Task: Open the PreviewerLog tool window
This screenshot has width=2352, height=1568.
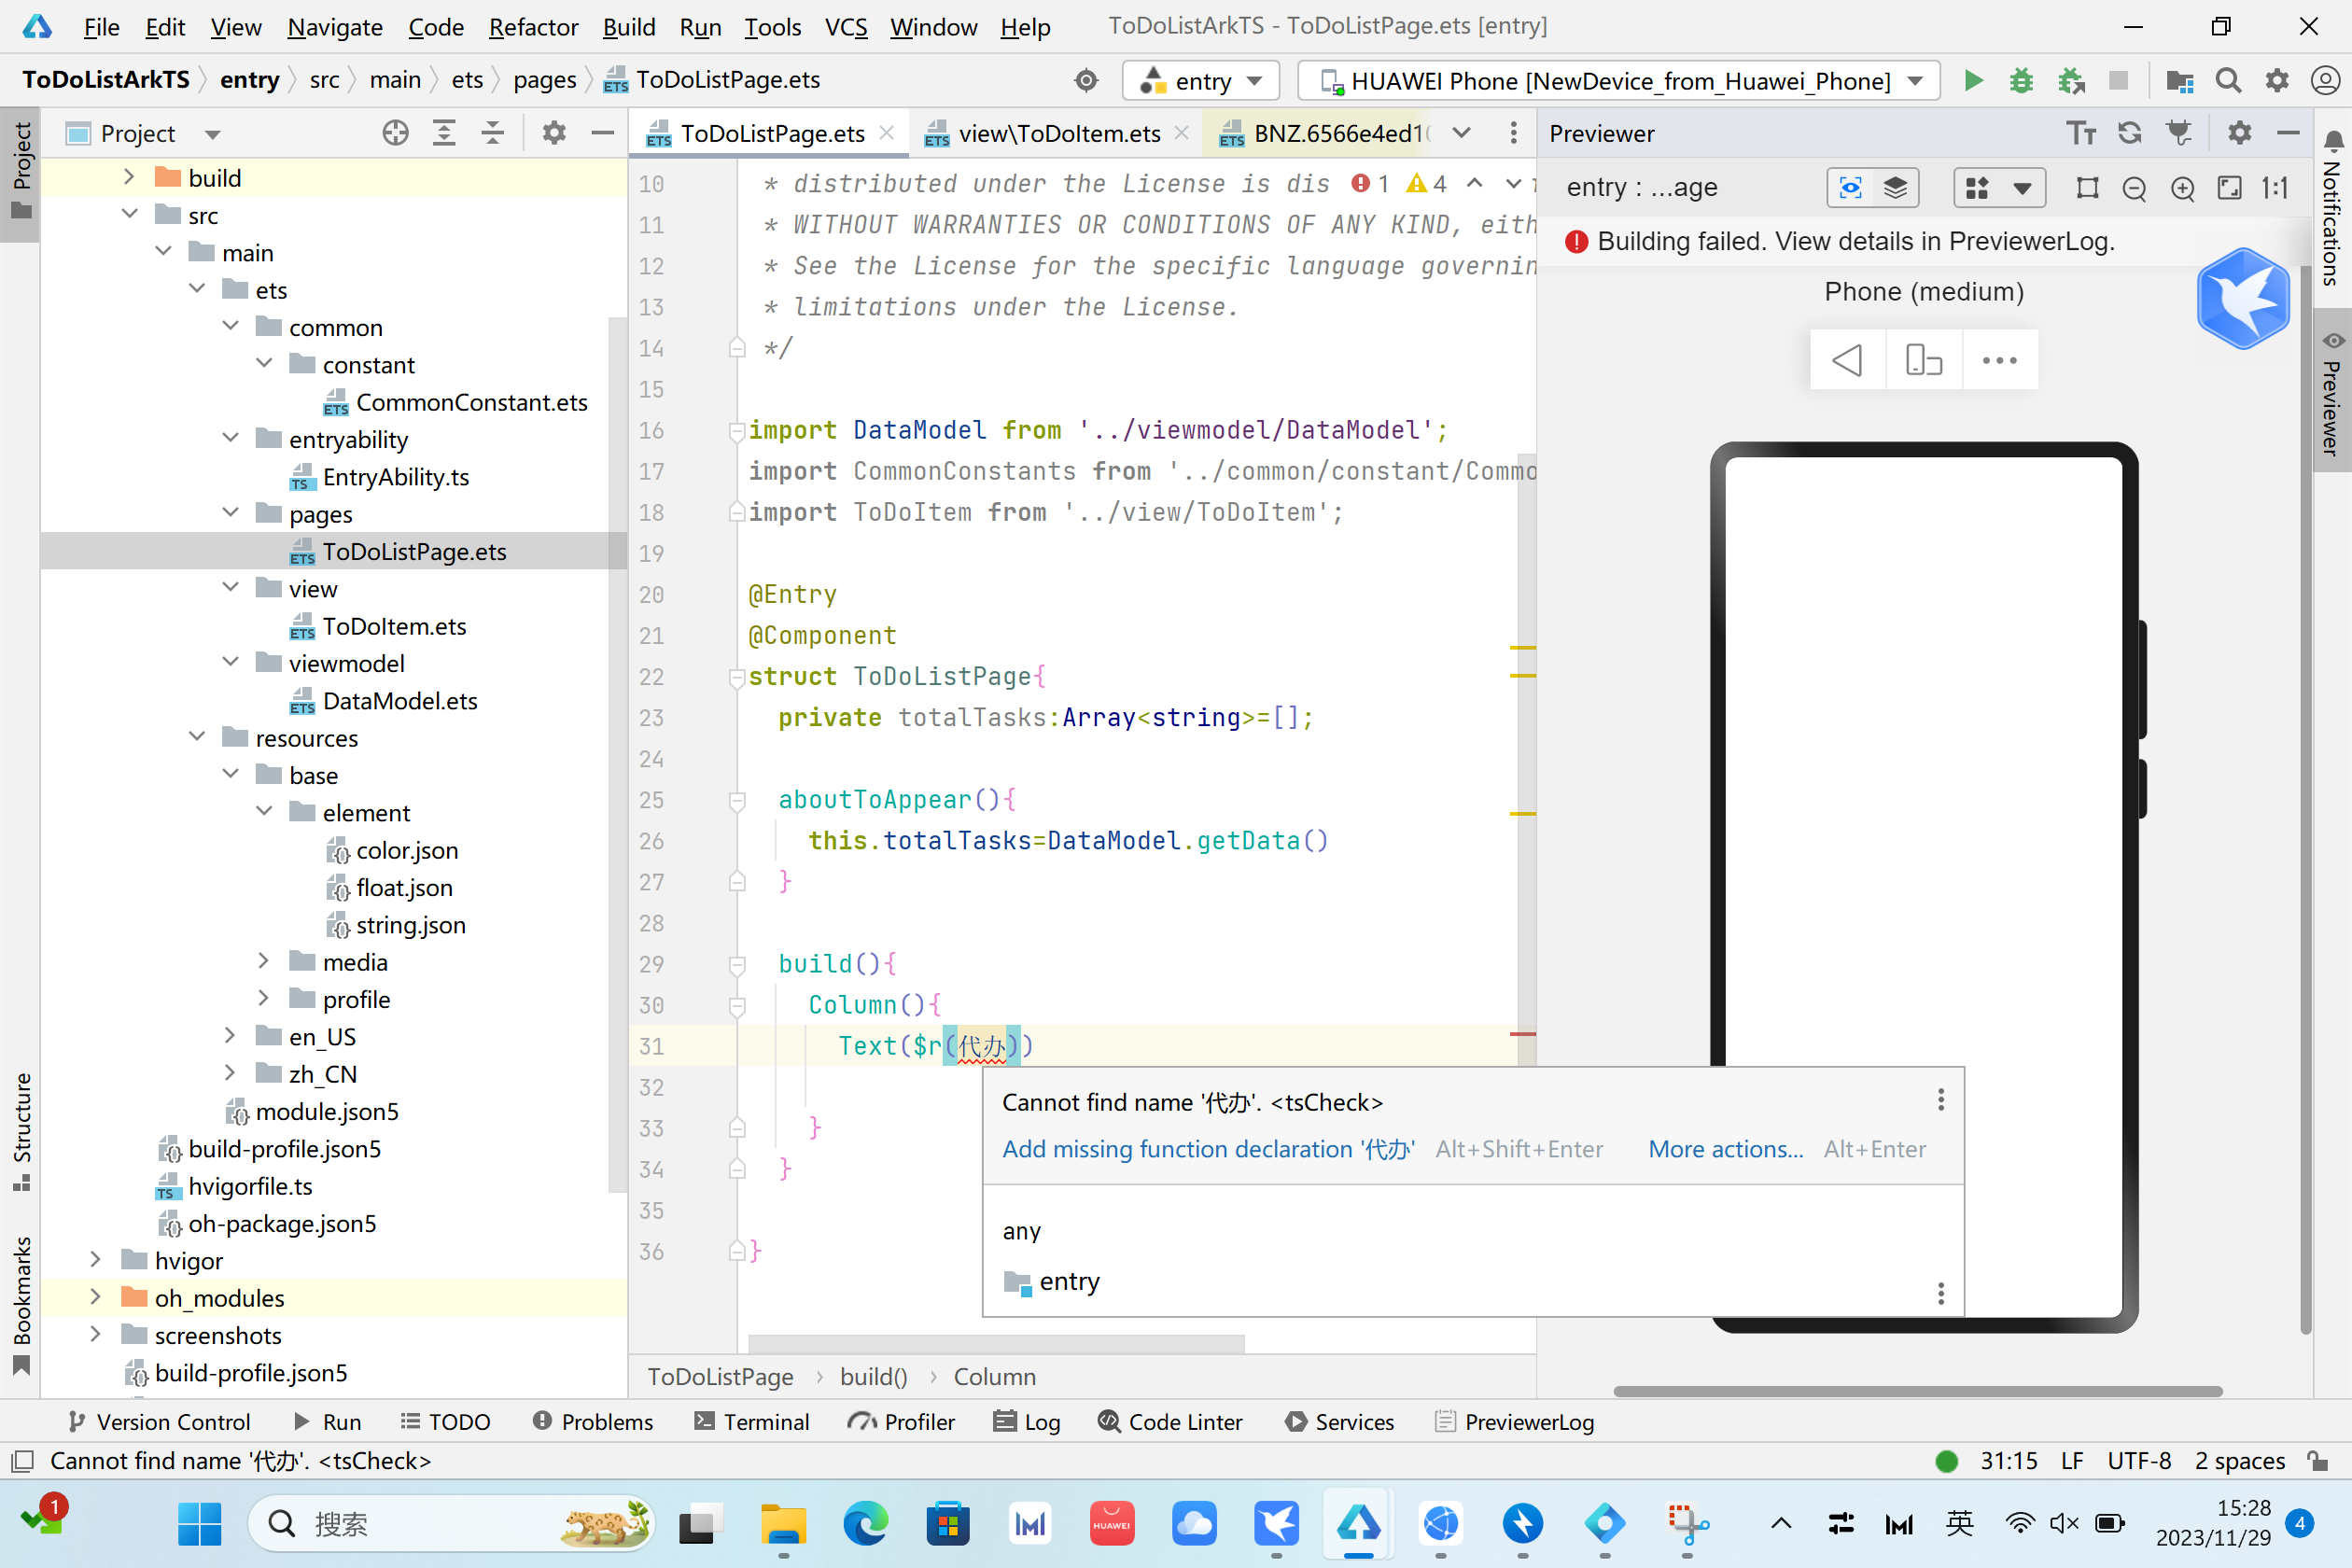Action: tap(1514, 1421)
